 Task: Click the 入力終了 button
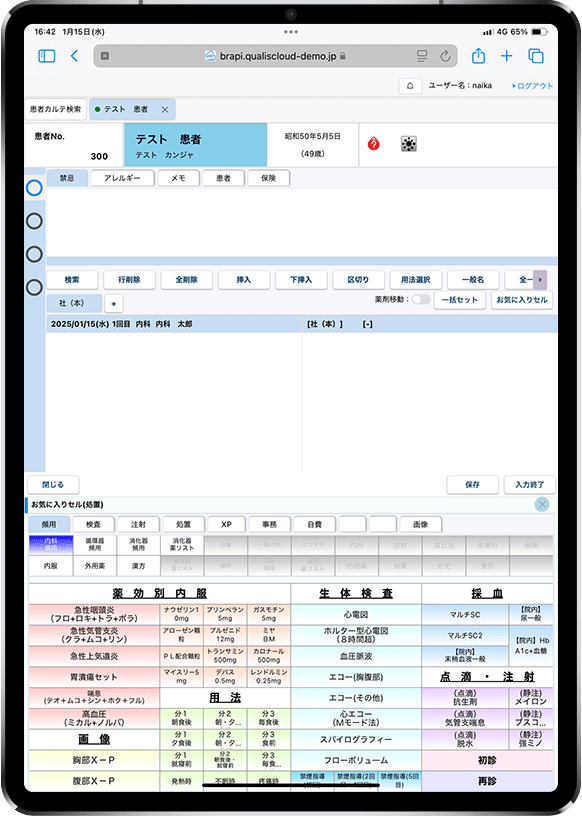tap(529, 484)
